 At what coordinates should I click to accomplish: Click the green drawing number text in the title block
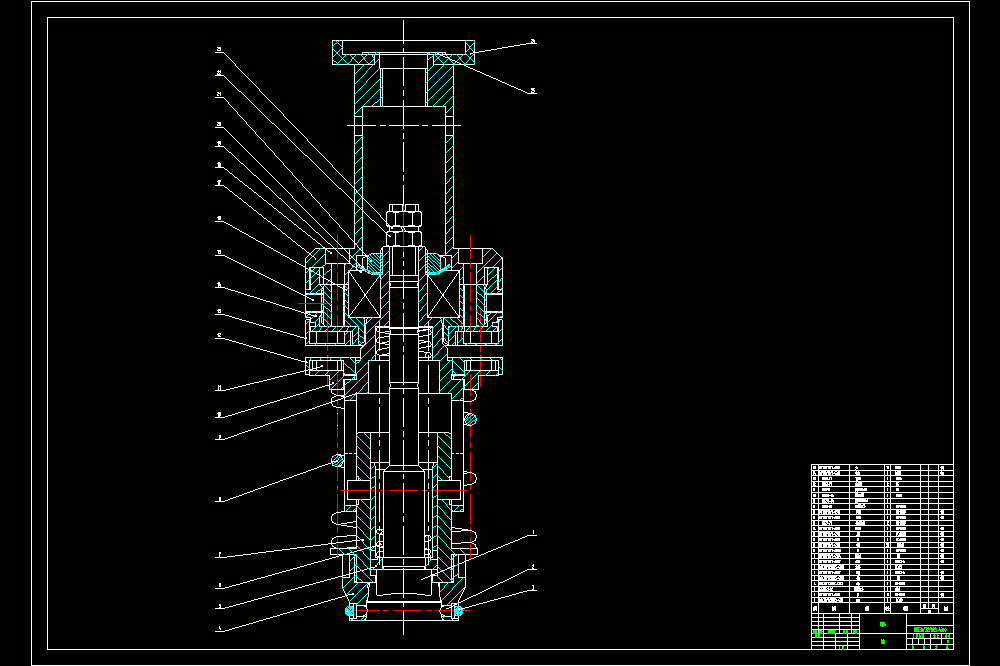click(x=930, y=629)
